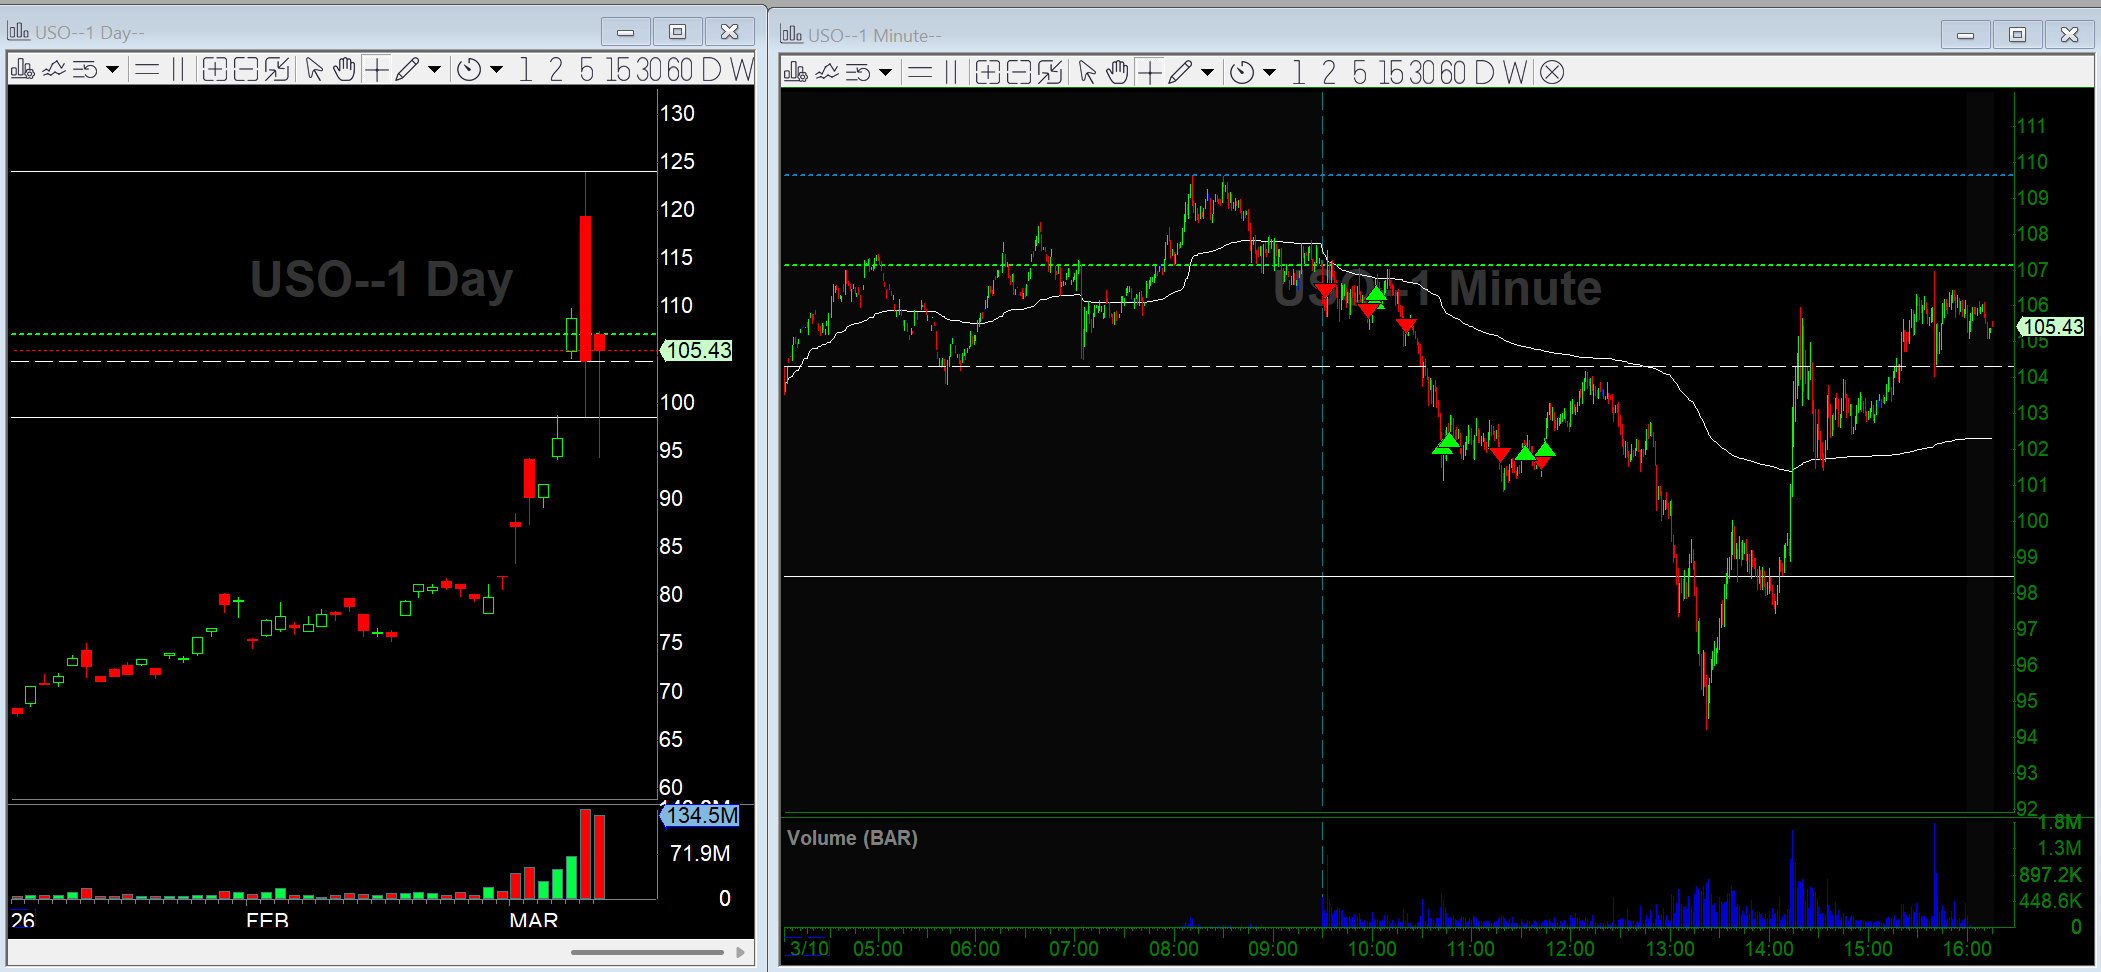Toggle crosshair tool in Minute chart
The width and height of the screenshot is (2101, 972).
(x=1149, y=72)
